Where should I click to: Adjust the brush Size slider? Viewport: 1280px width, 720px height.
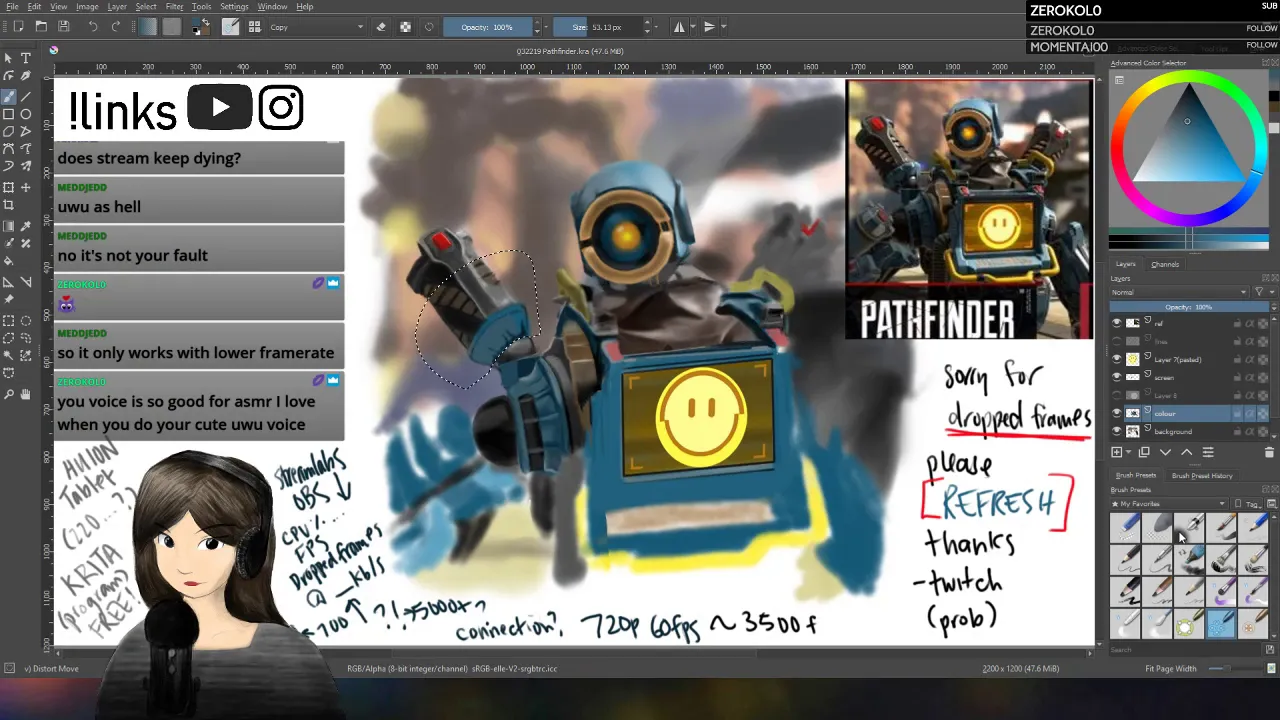coord(600,27)
